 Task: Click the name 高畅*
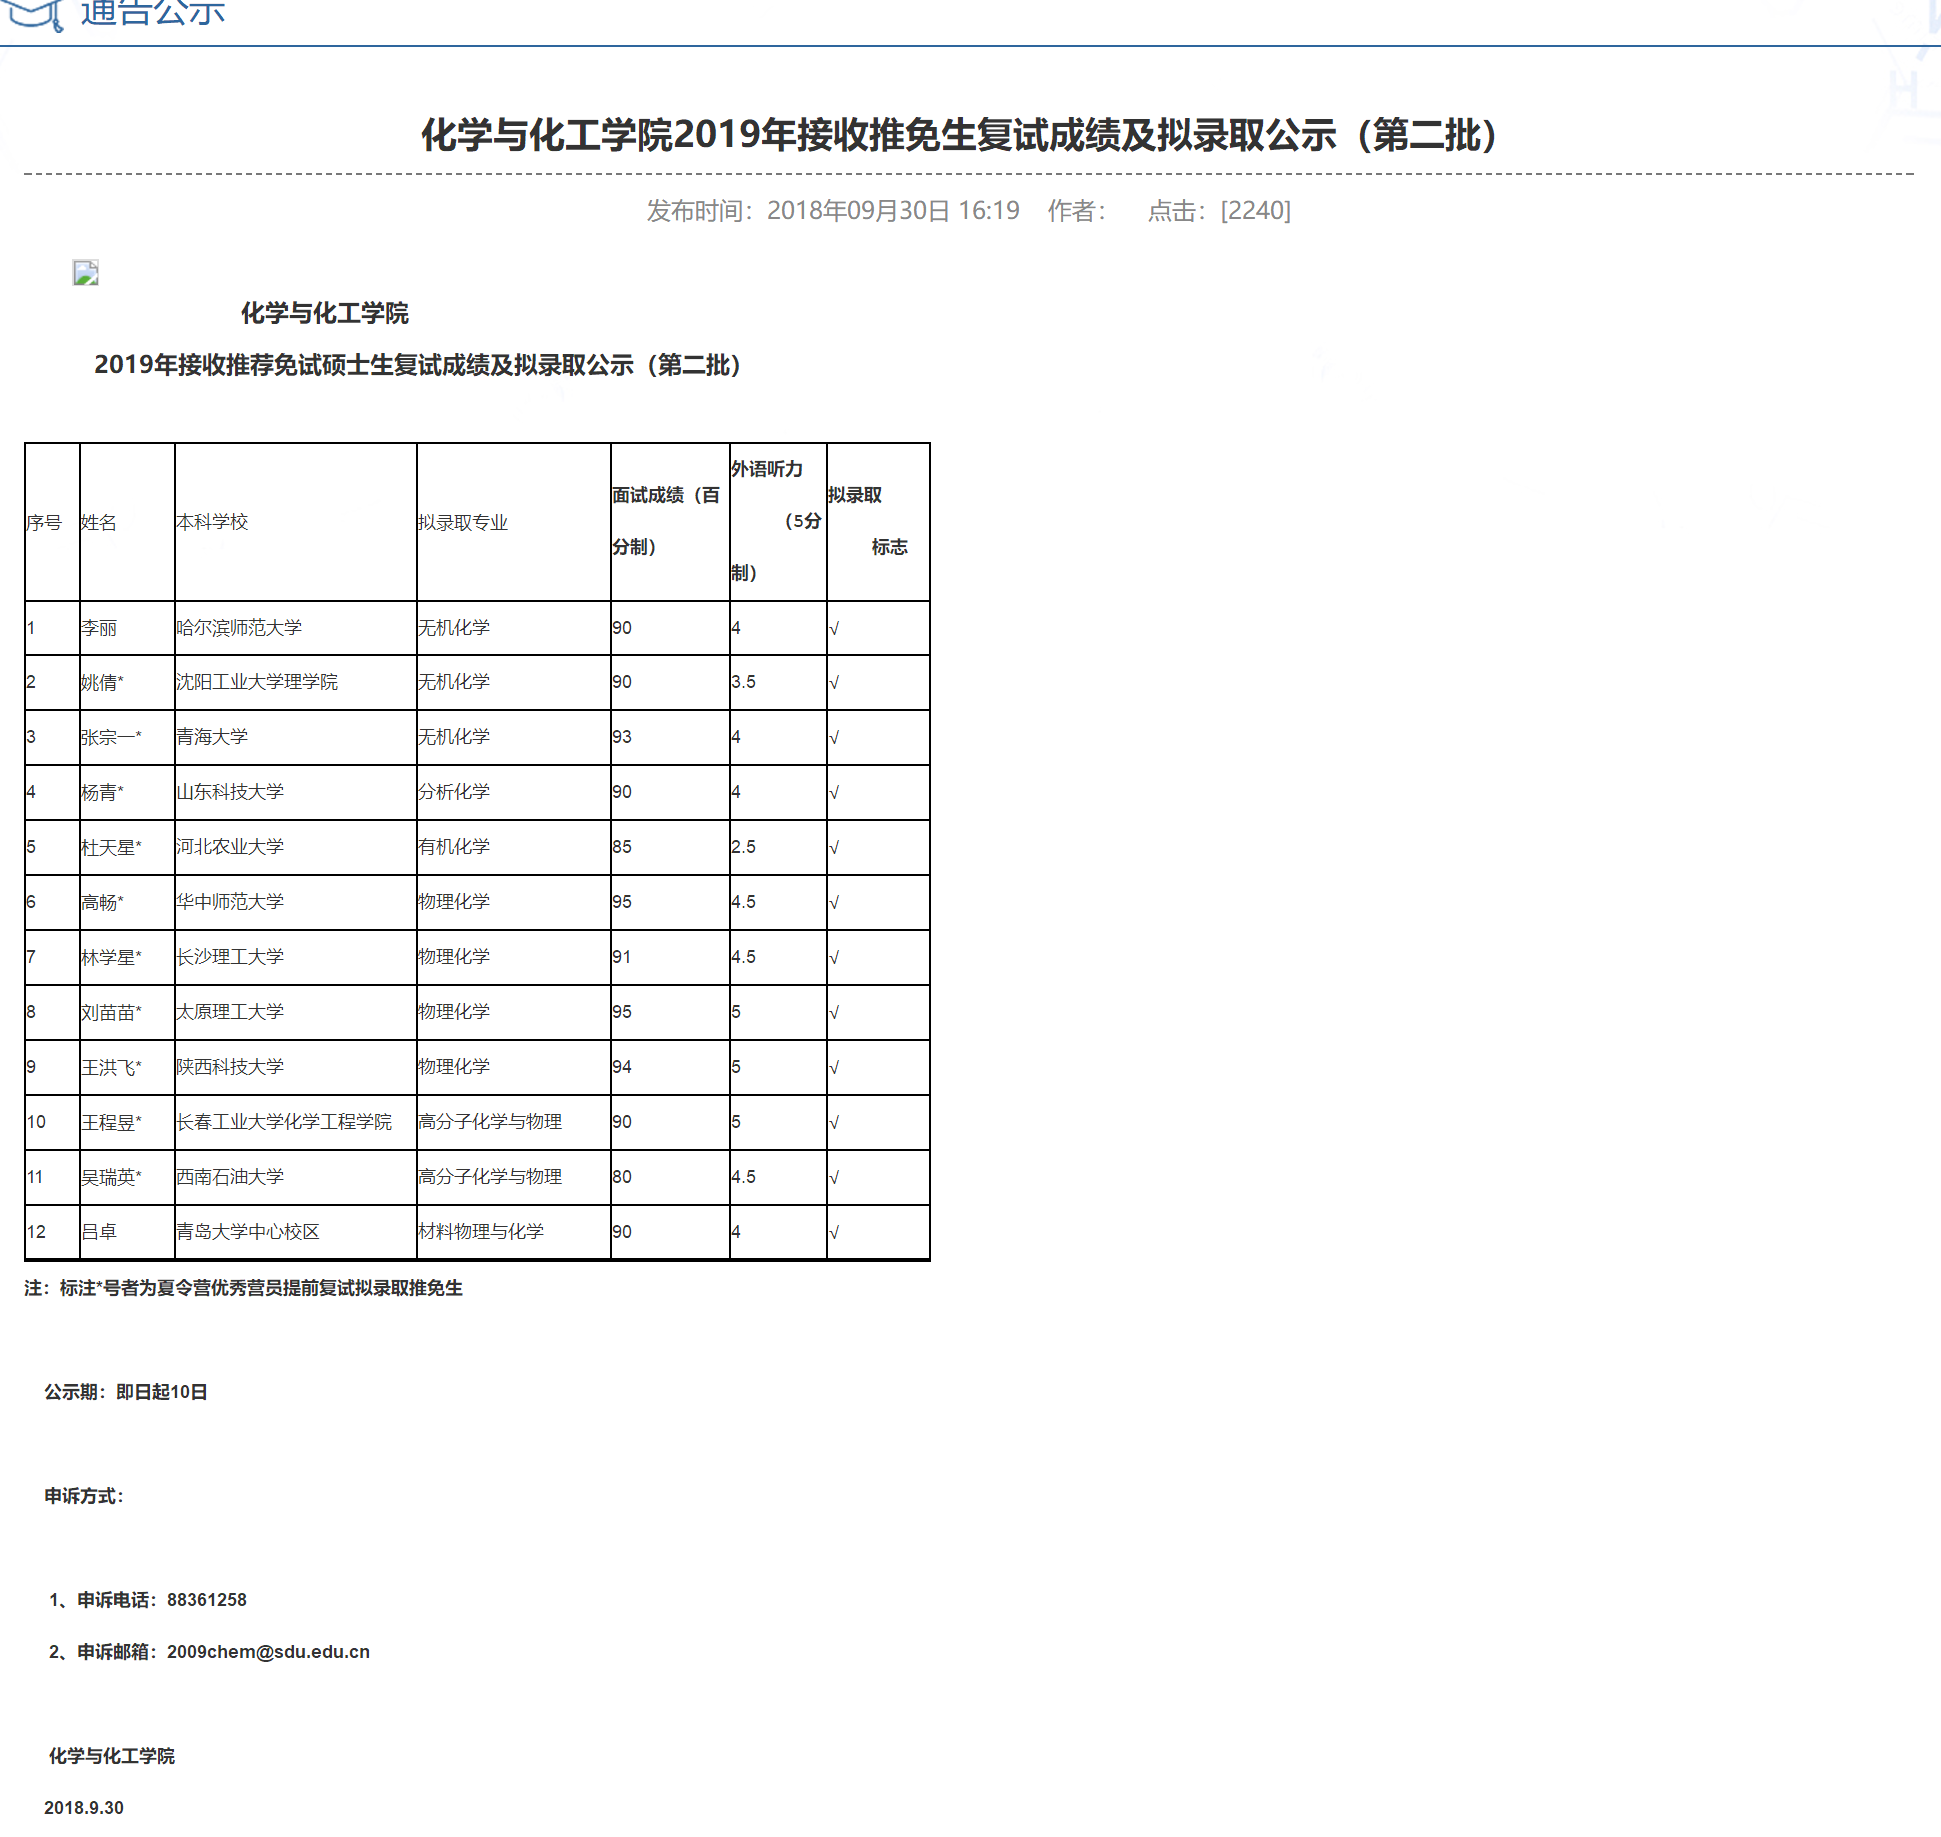point(102,902)
